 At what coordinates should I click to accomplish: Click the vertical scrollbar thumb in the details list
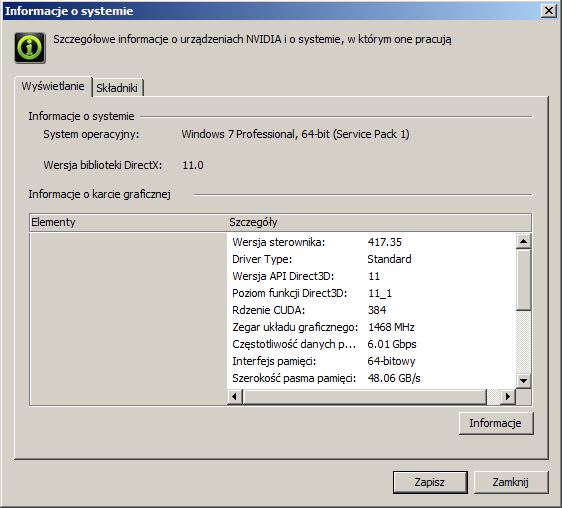tap(523, 280)
